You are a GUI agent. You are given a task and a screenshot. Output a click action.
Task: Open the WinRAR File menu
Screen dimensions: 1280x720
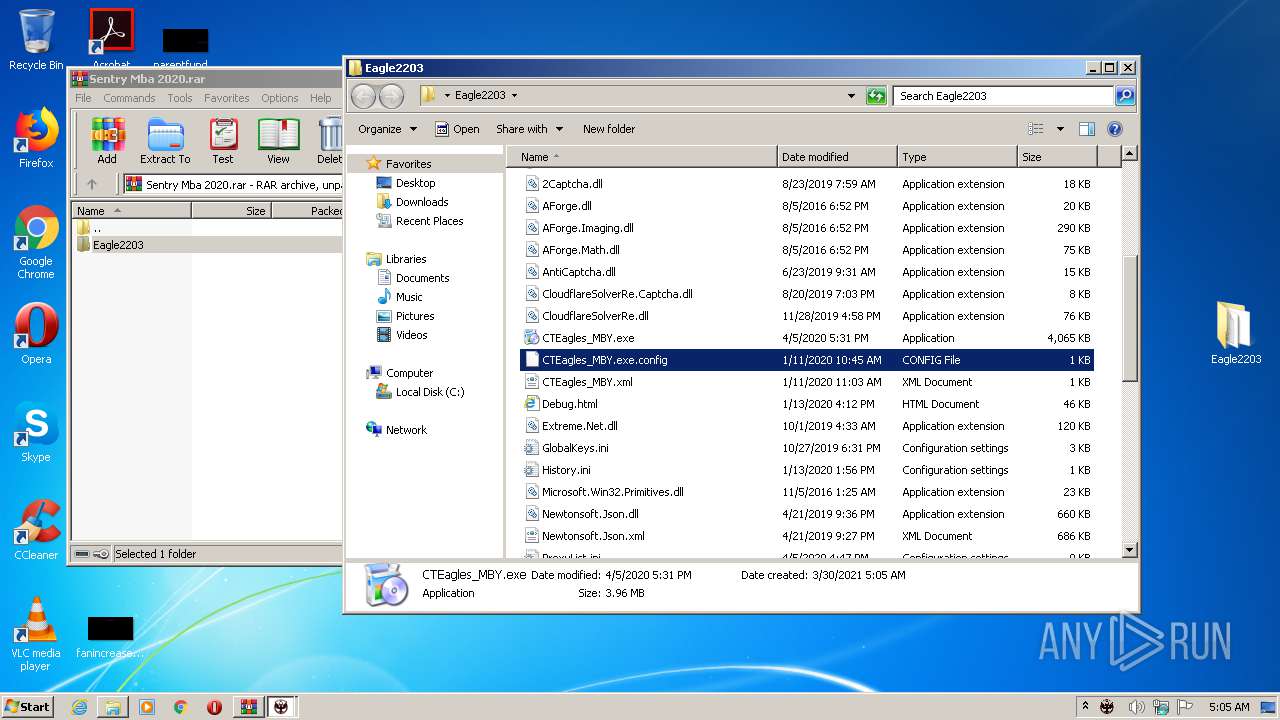(83, 98)
